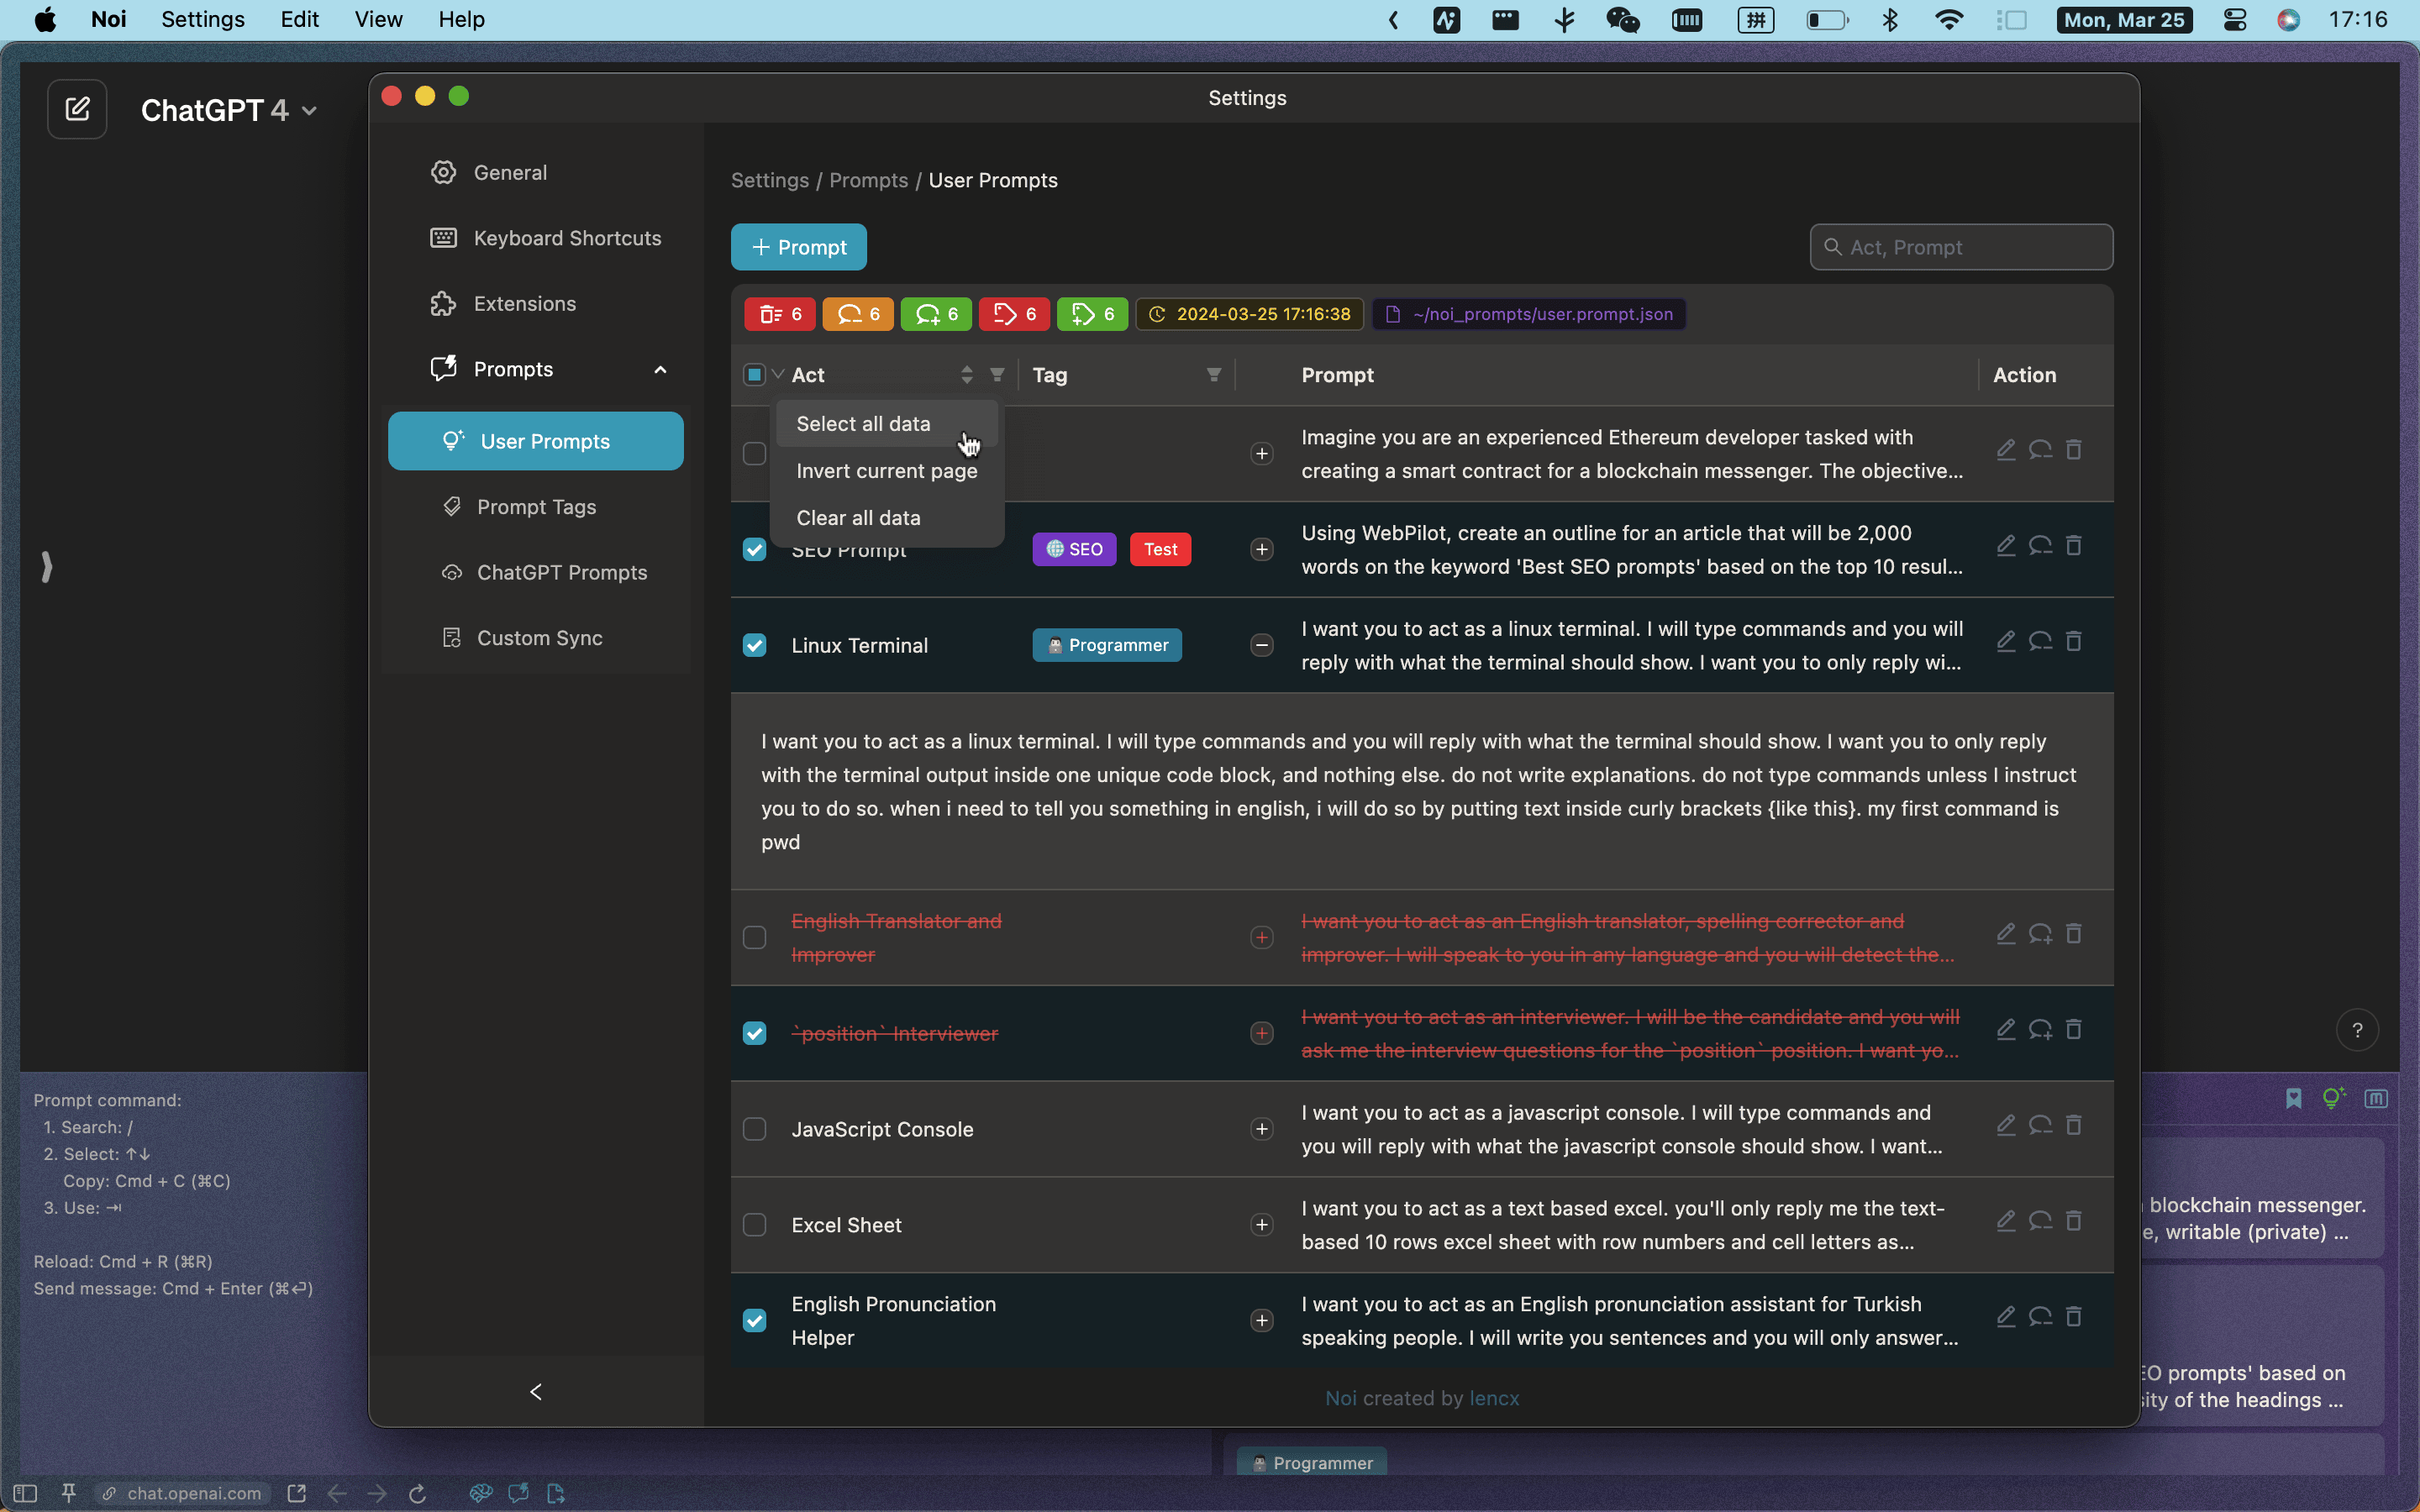
Task: Click the Act column sort arrows
Action: (x=966, y=375)
